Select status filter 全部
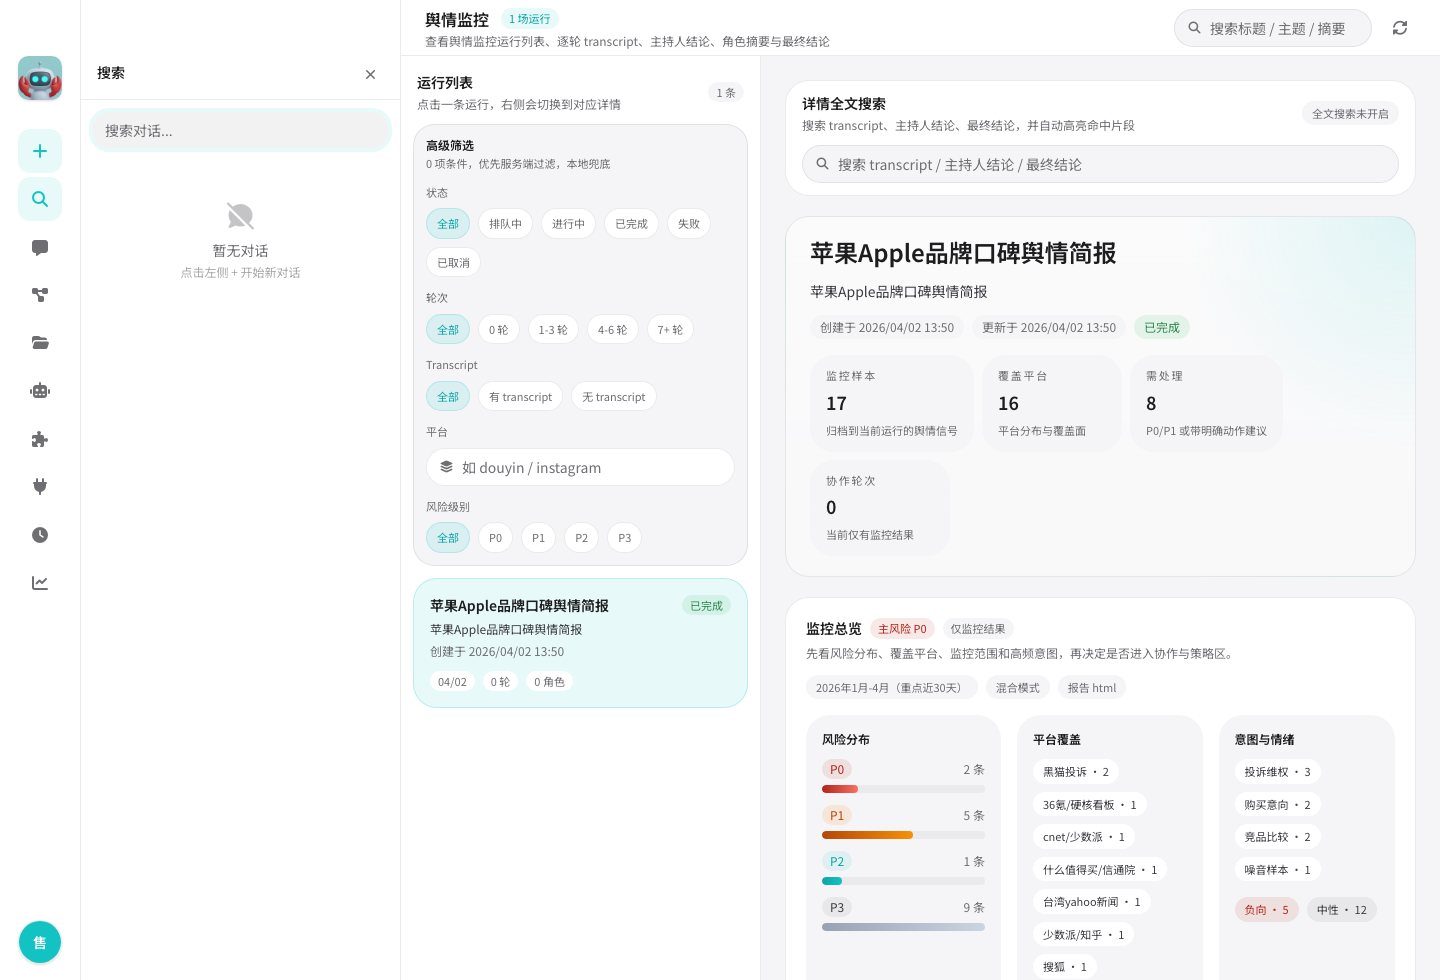This screenshot has height=980, width=1440. (448, 224)
